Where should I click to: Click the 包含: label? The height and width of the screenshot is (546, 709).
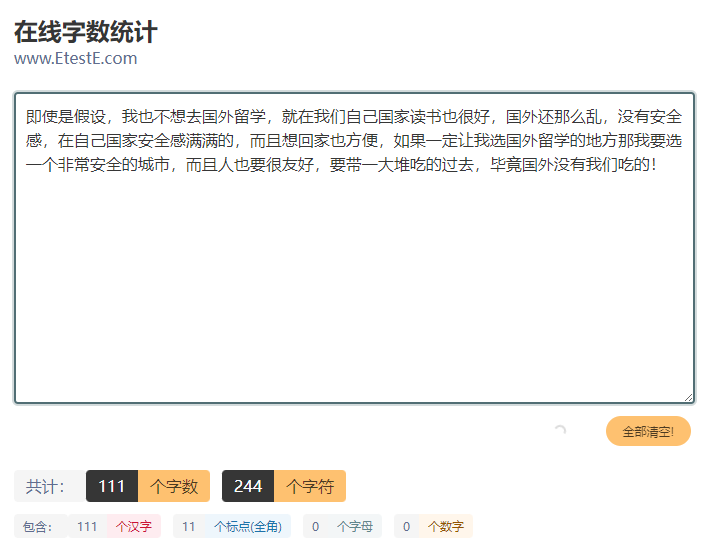(x=41, y=526)
